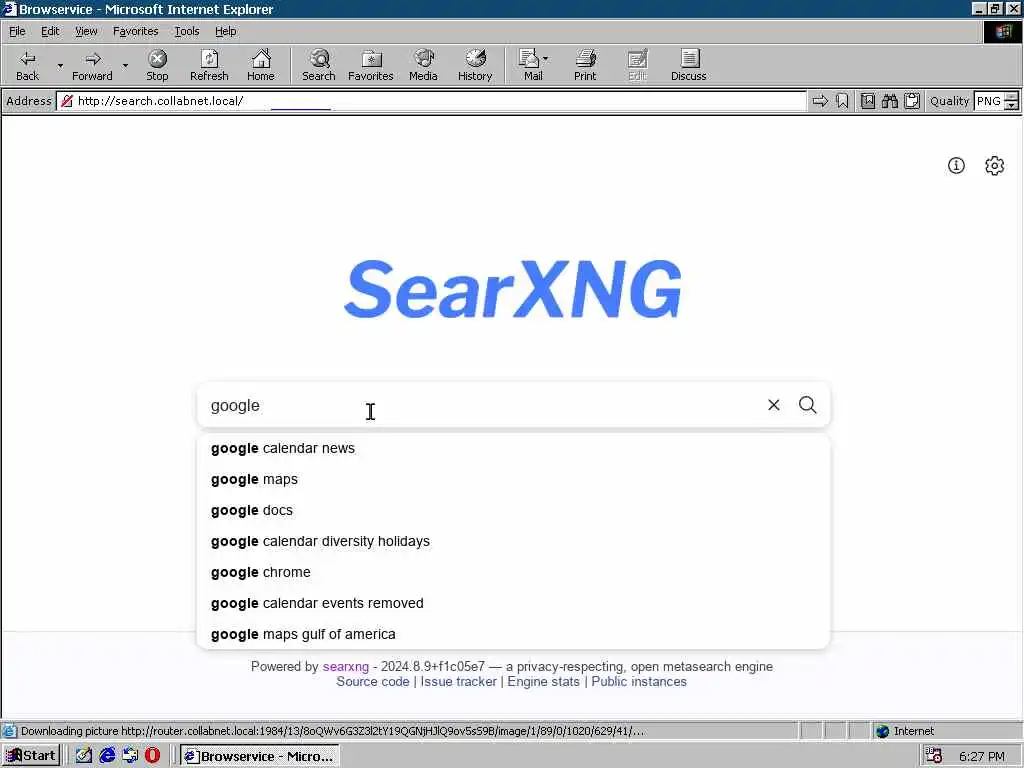Click the Internet zone status bar indicator
This screenshot has width=1024, height=768.
point(905,731)
